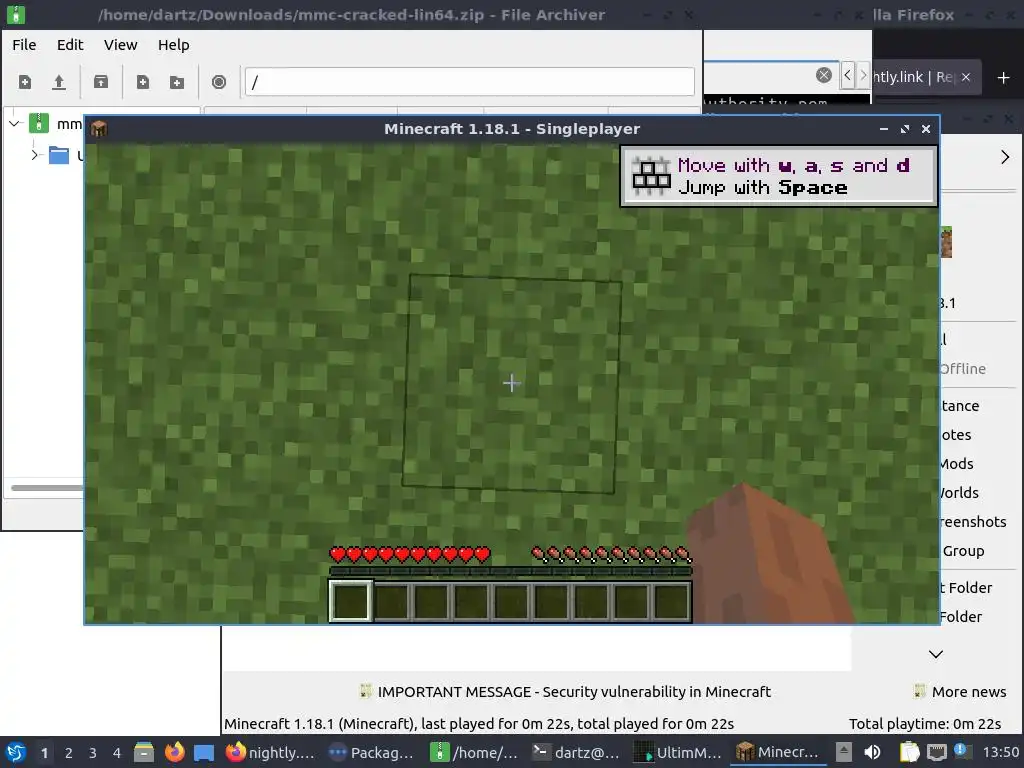This screenshot has width=1024, height=768.
Task: Click the blue desktop icon in quicklaunch
Action: click(x=204, y=752)
